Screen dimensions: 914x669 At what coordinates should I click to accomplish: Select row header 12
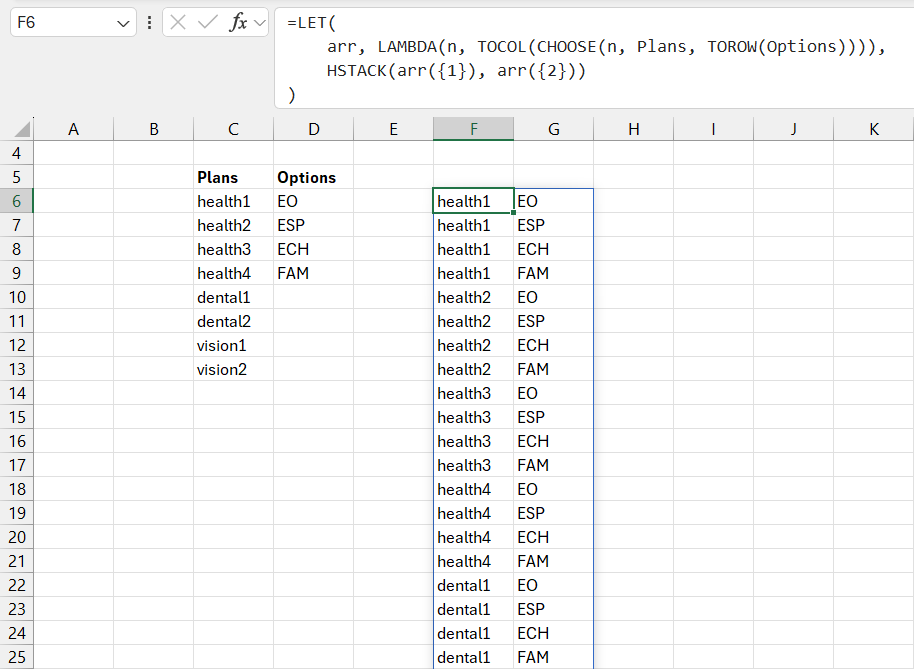click(17, 345)
